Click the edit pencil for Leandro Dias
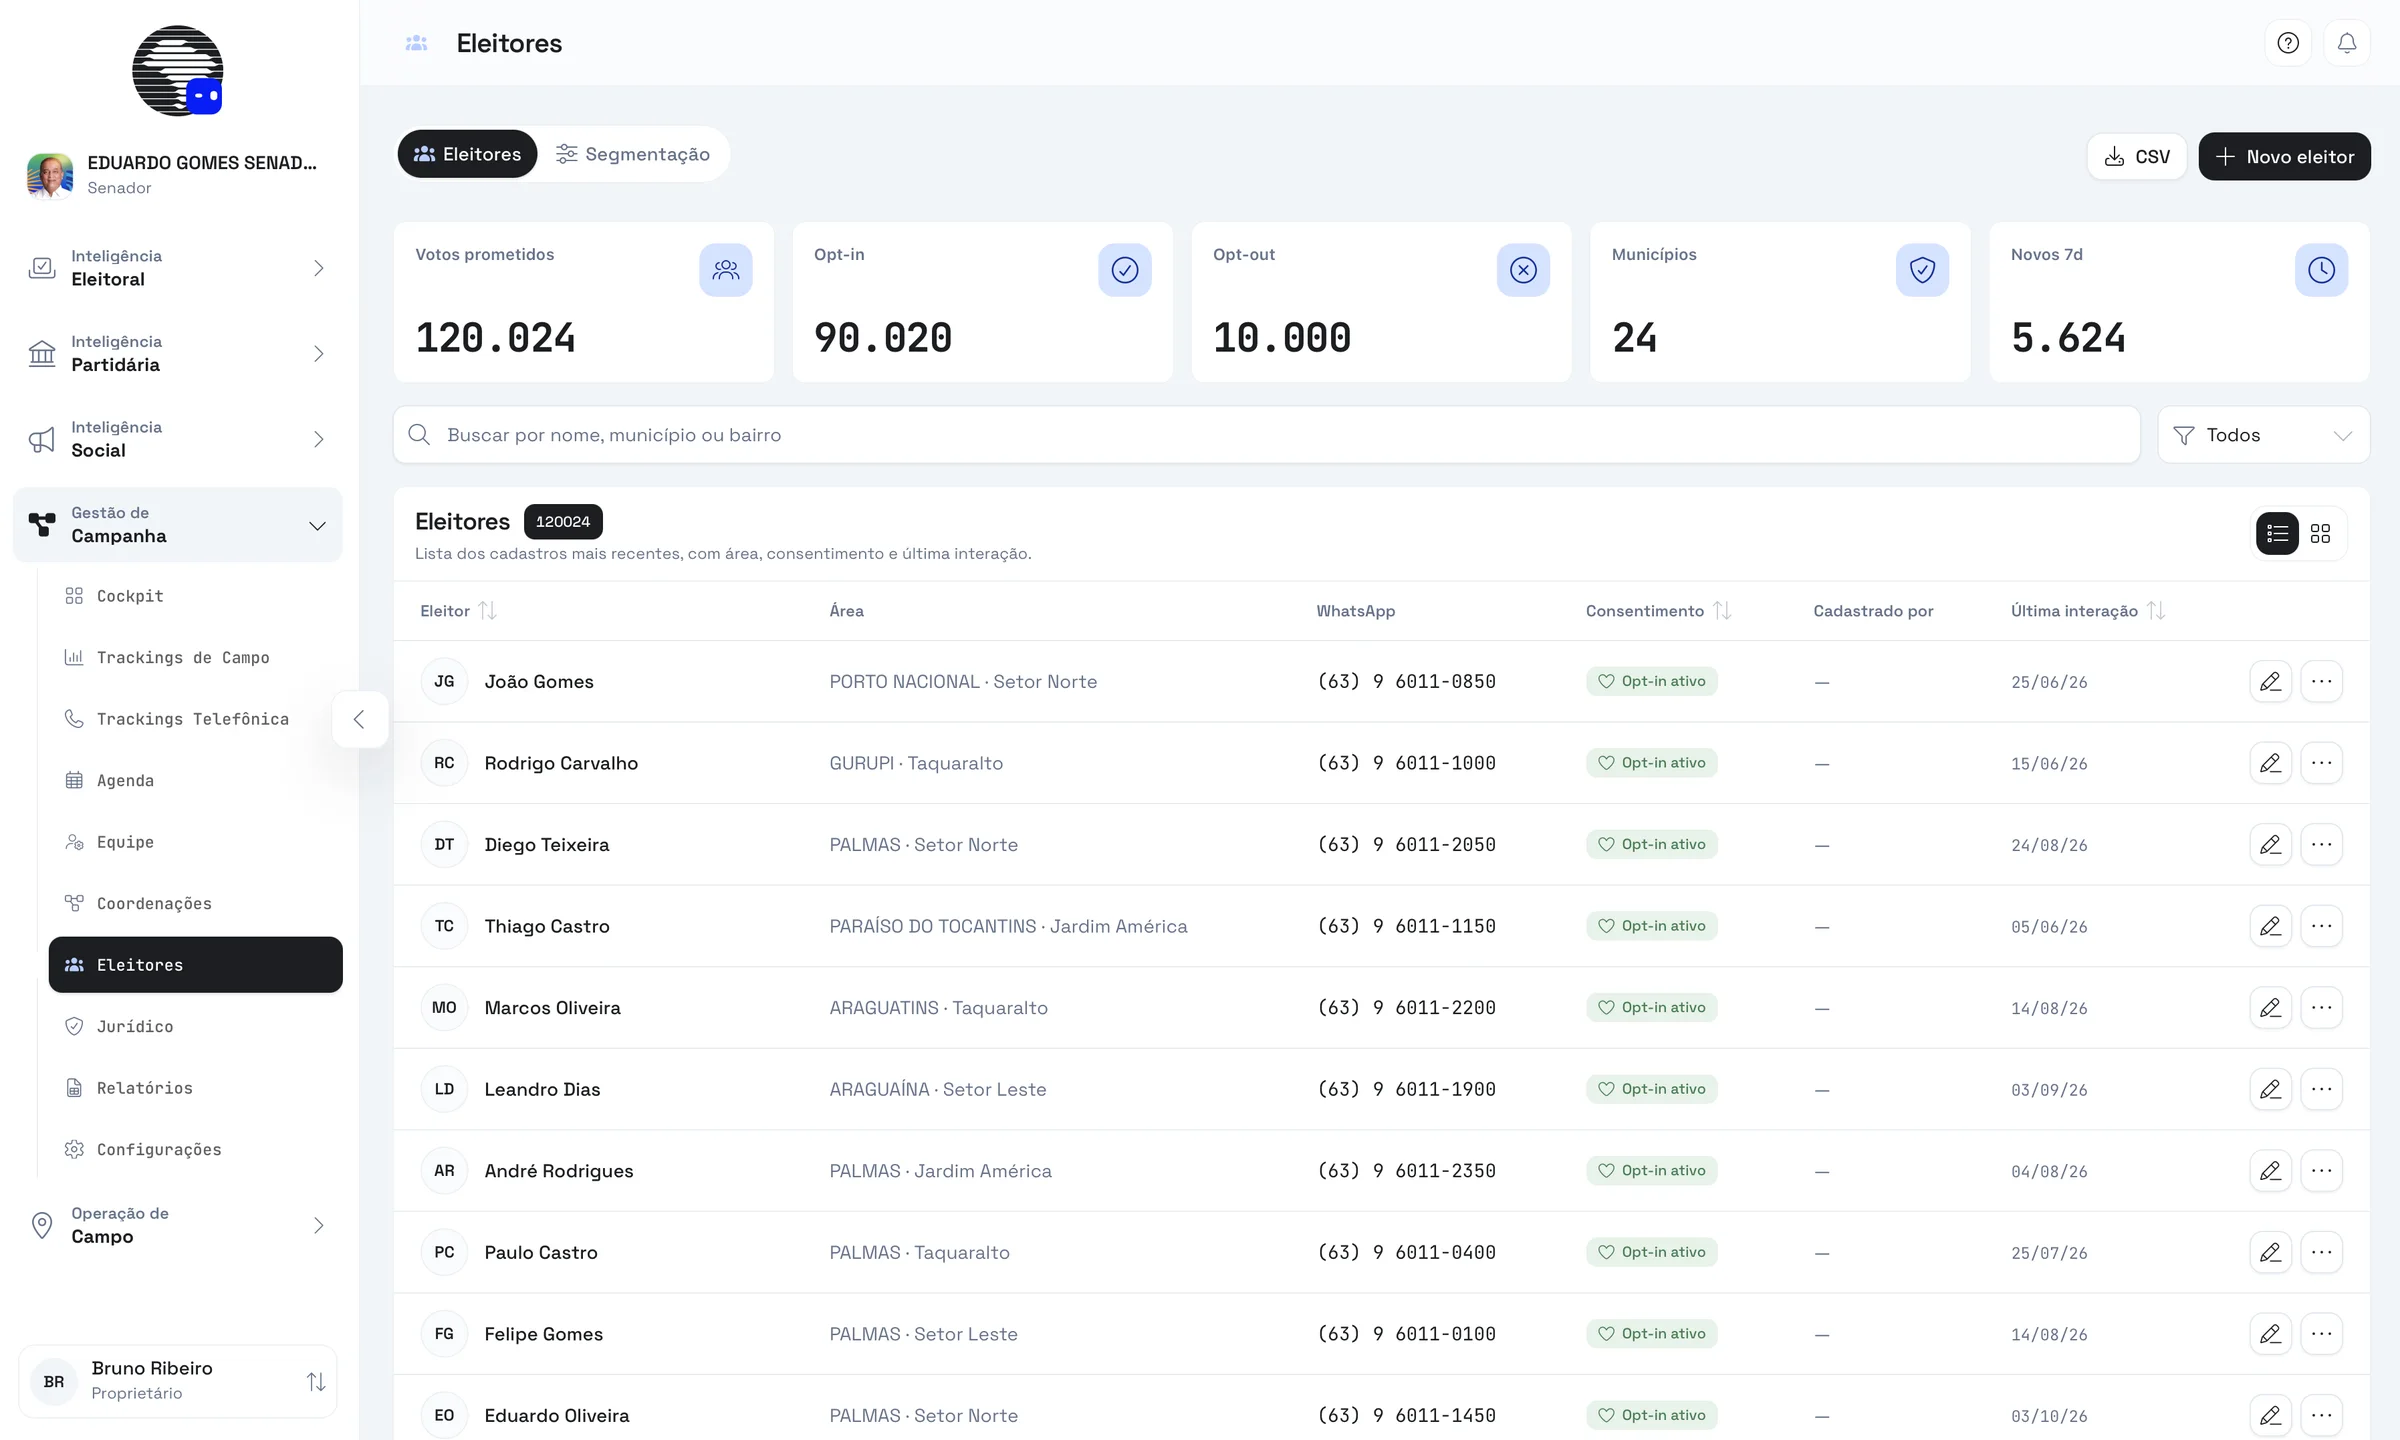 pos(2271,1089)
